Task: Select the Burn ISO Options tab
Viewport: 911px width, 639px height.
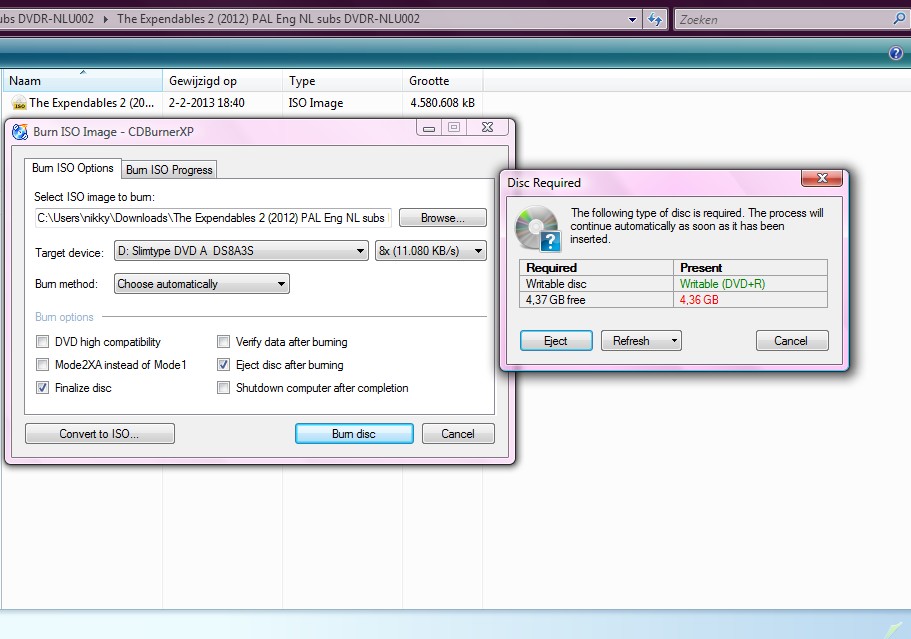Action: click(x=73, y=168)
